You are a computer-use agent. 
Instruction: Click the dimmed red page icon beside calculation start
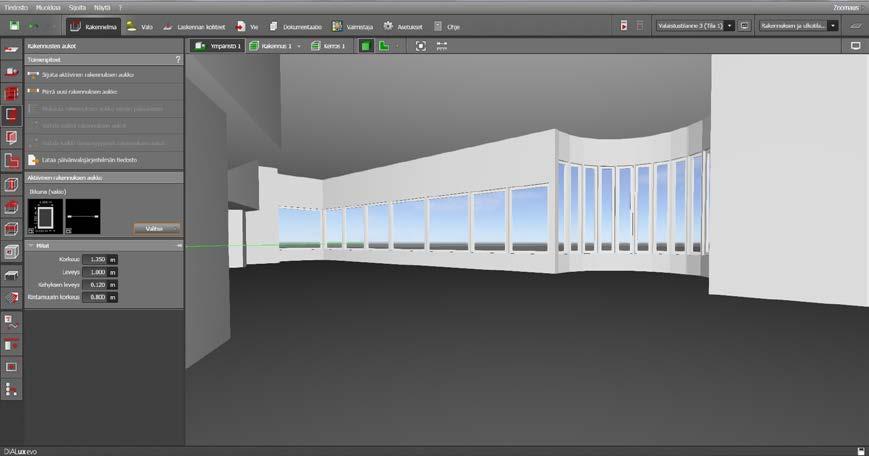tap(640, 26)
